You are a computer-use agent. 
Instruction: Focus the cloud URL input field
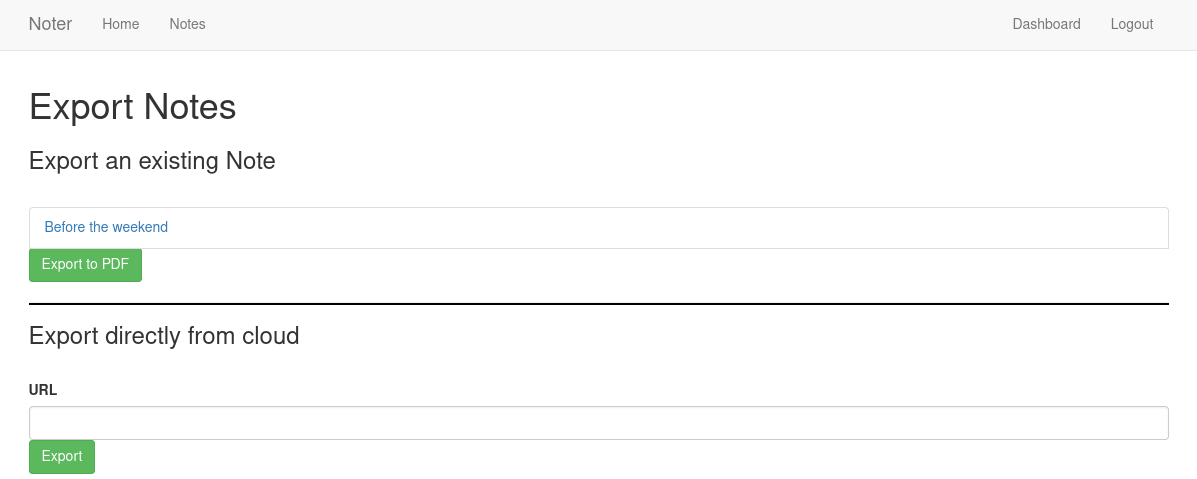click(x=598, y=423)
